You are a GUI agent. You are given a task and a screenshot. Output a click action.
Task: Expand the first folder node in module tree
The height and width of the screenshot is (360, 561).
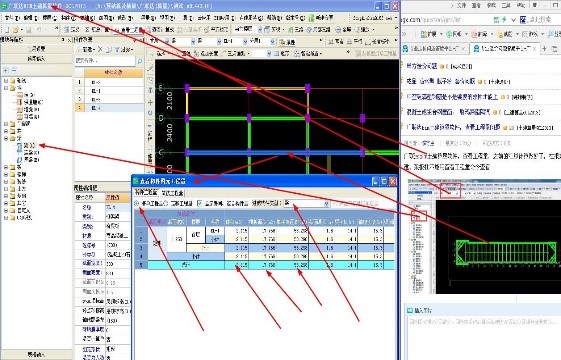coord(6,81)
